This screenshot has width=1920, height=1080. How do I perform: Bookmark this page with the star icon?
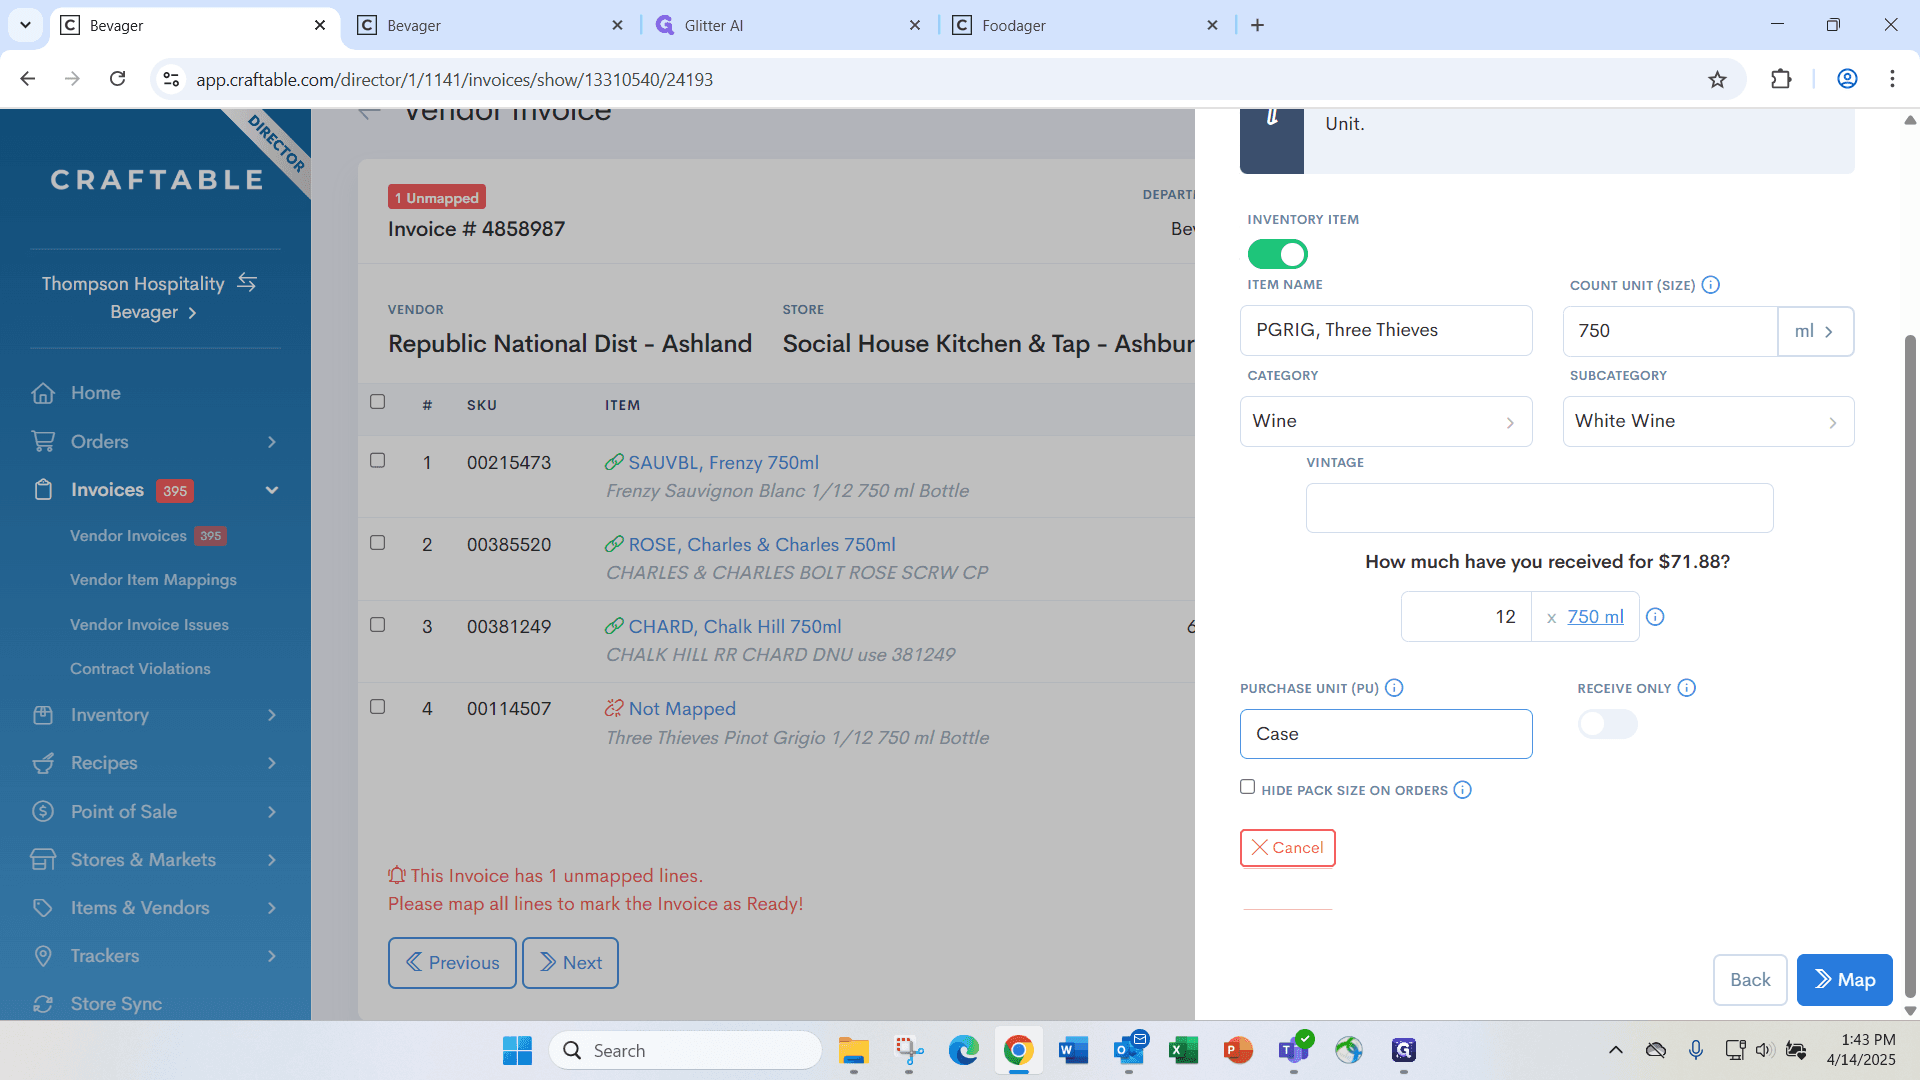point(1717,79)
